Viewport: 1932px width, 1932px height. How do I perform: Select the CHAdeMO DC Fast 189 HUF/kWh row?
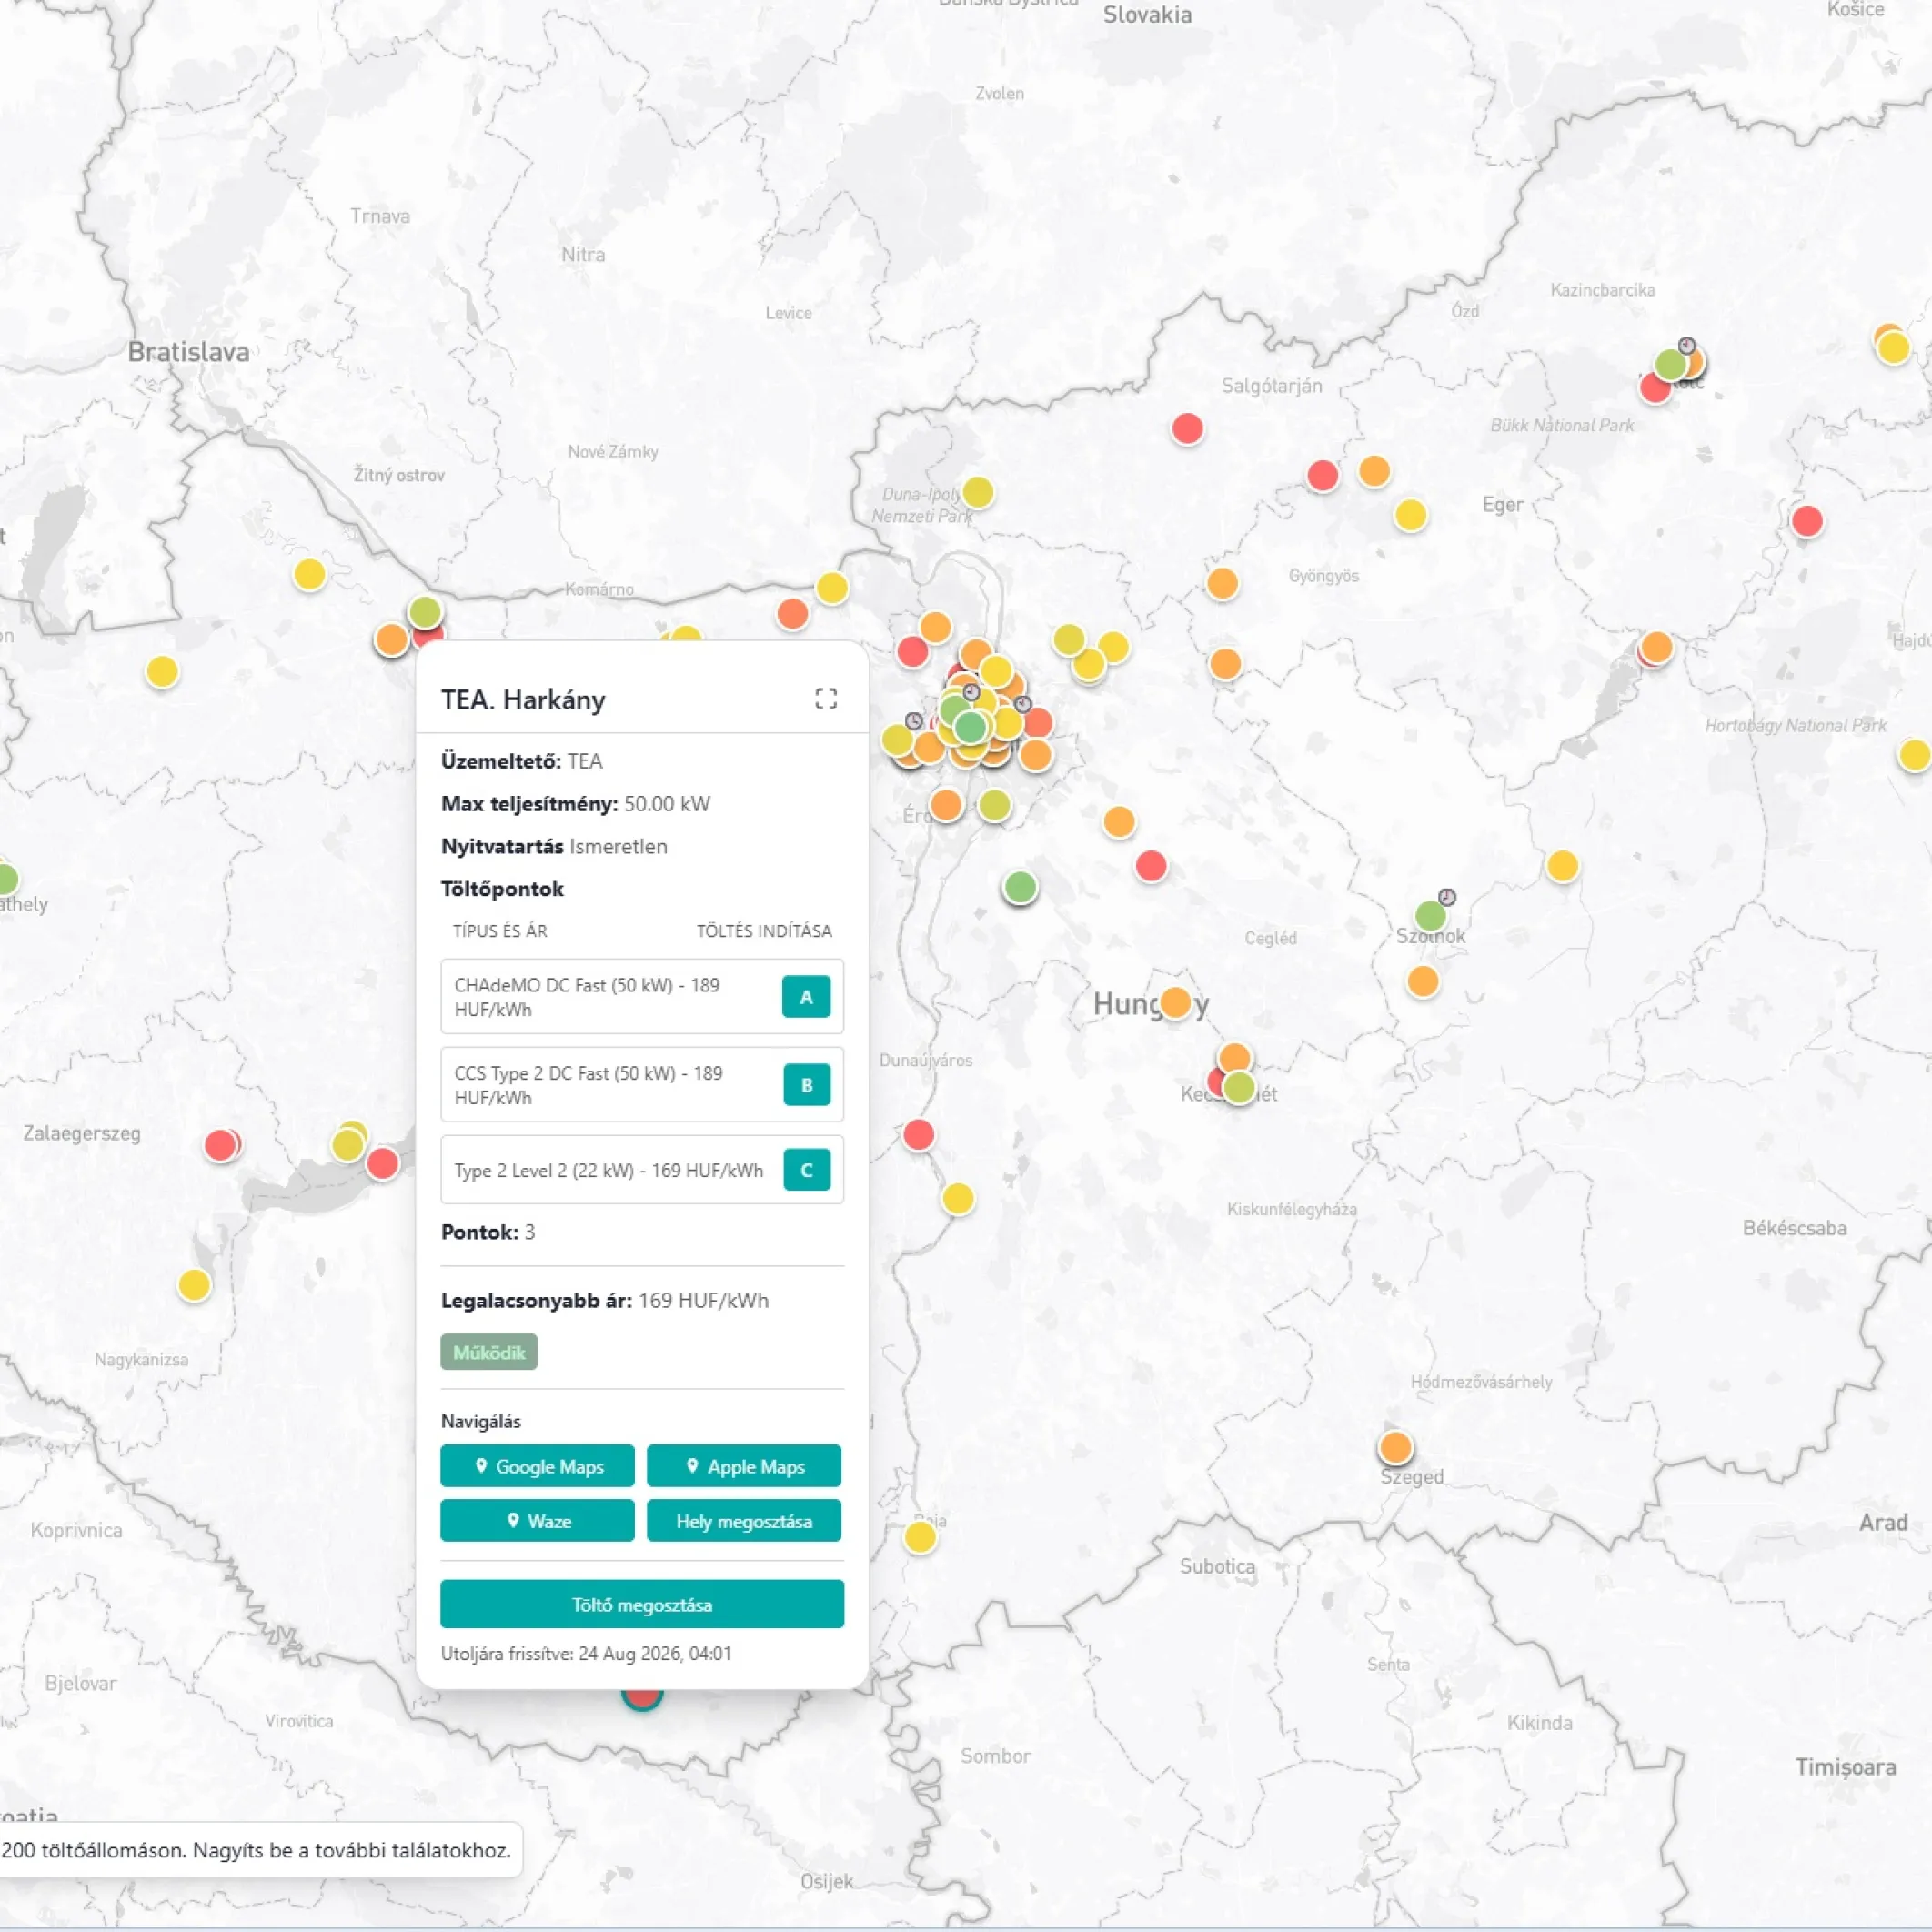coord(642,997)
